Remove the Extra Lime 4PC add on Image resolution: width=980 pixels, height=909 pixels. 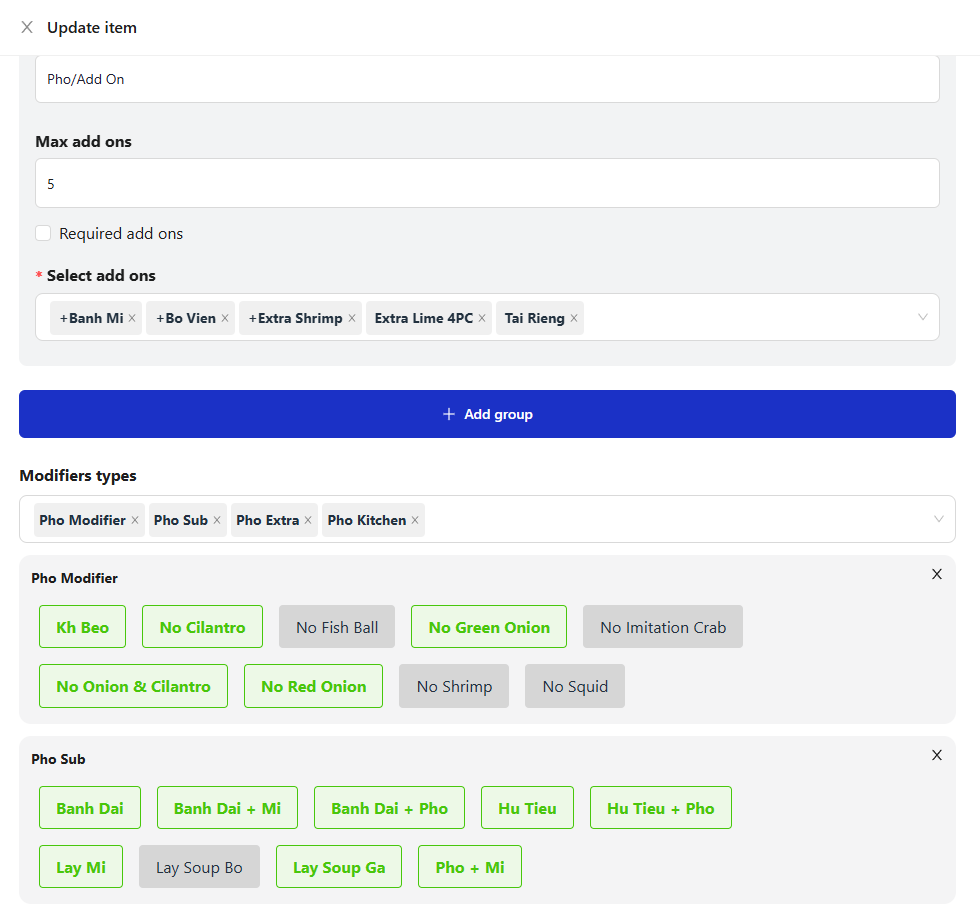tap(482, 317)
